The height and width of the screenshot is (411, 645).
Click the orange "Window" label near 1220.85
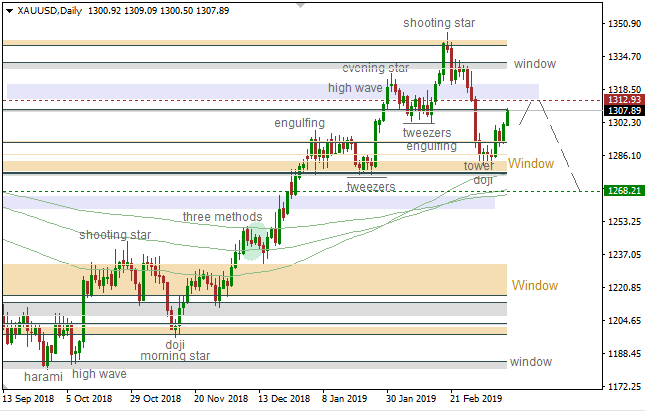[x=534, y=285]
